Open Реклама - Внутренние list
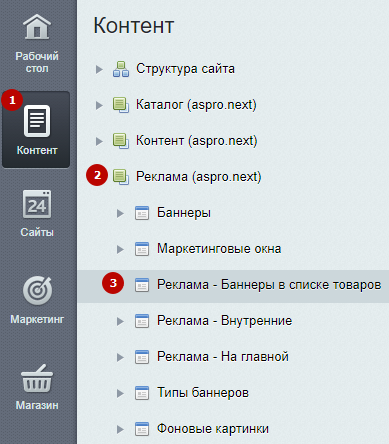The height and width of the screenshot is (444, 389). tap(225, 321)
